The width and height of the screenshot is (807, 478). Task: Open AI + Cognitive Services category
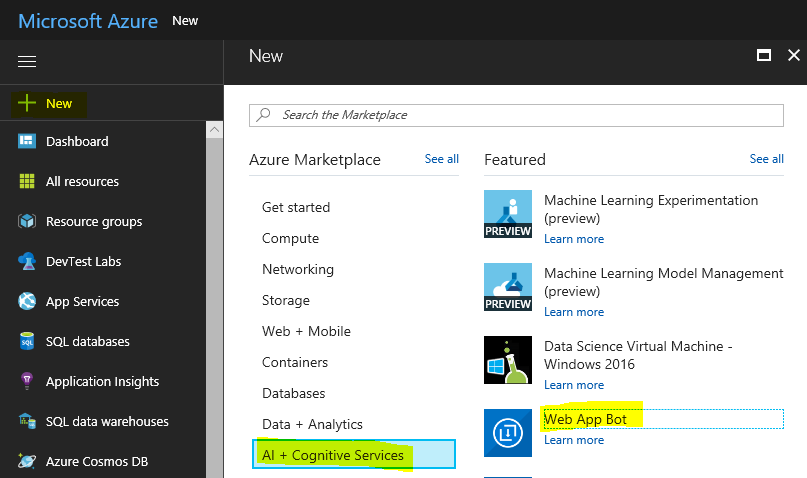click(333, 455)
